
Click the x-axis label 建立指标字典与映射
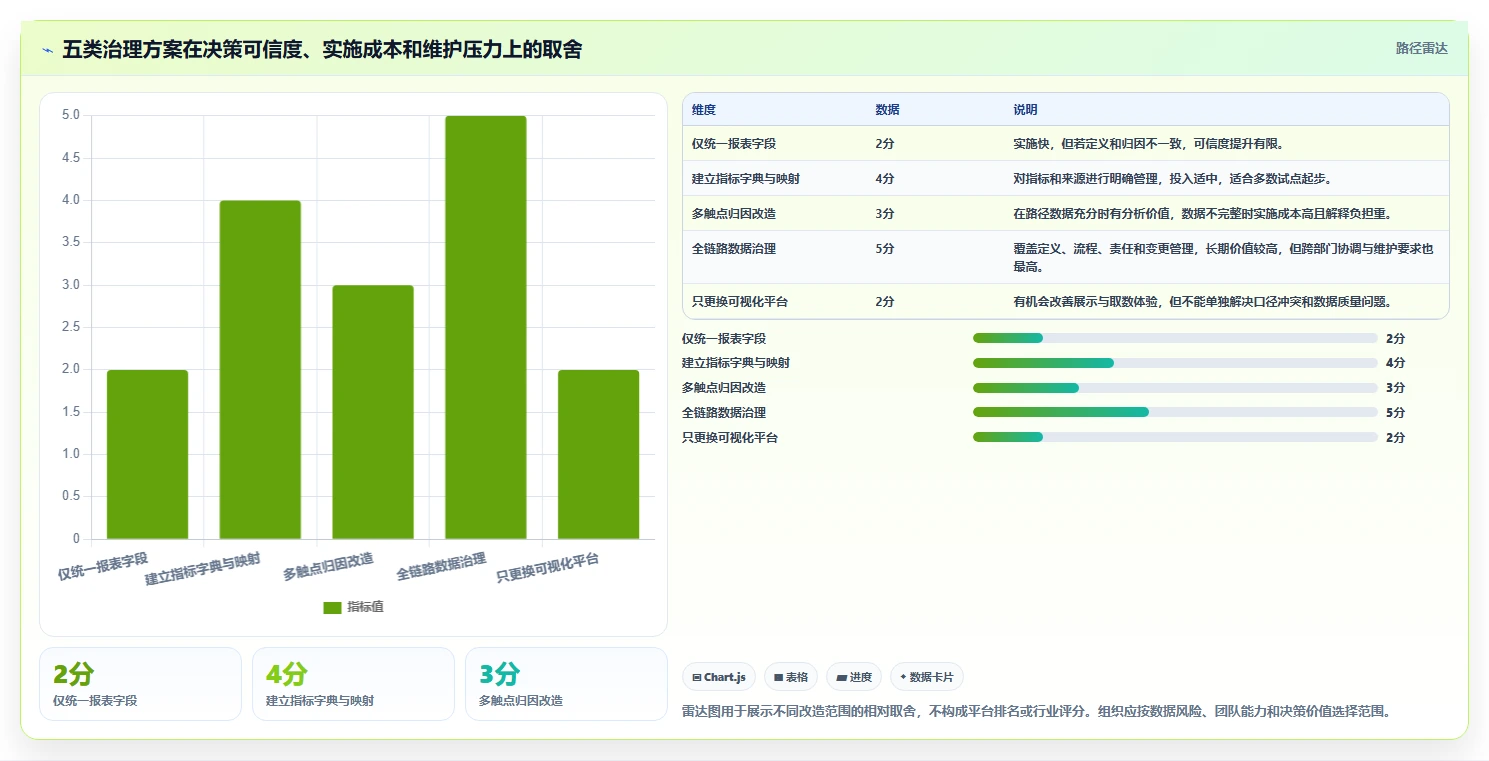point(203,569)
